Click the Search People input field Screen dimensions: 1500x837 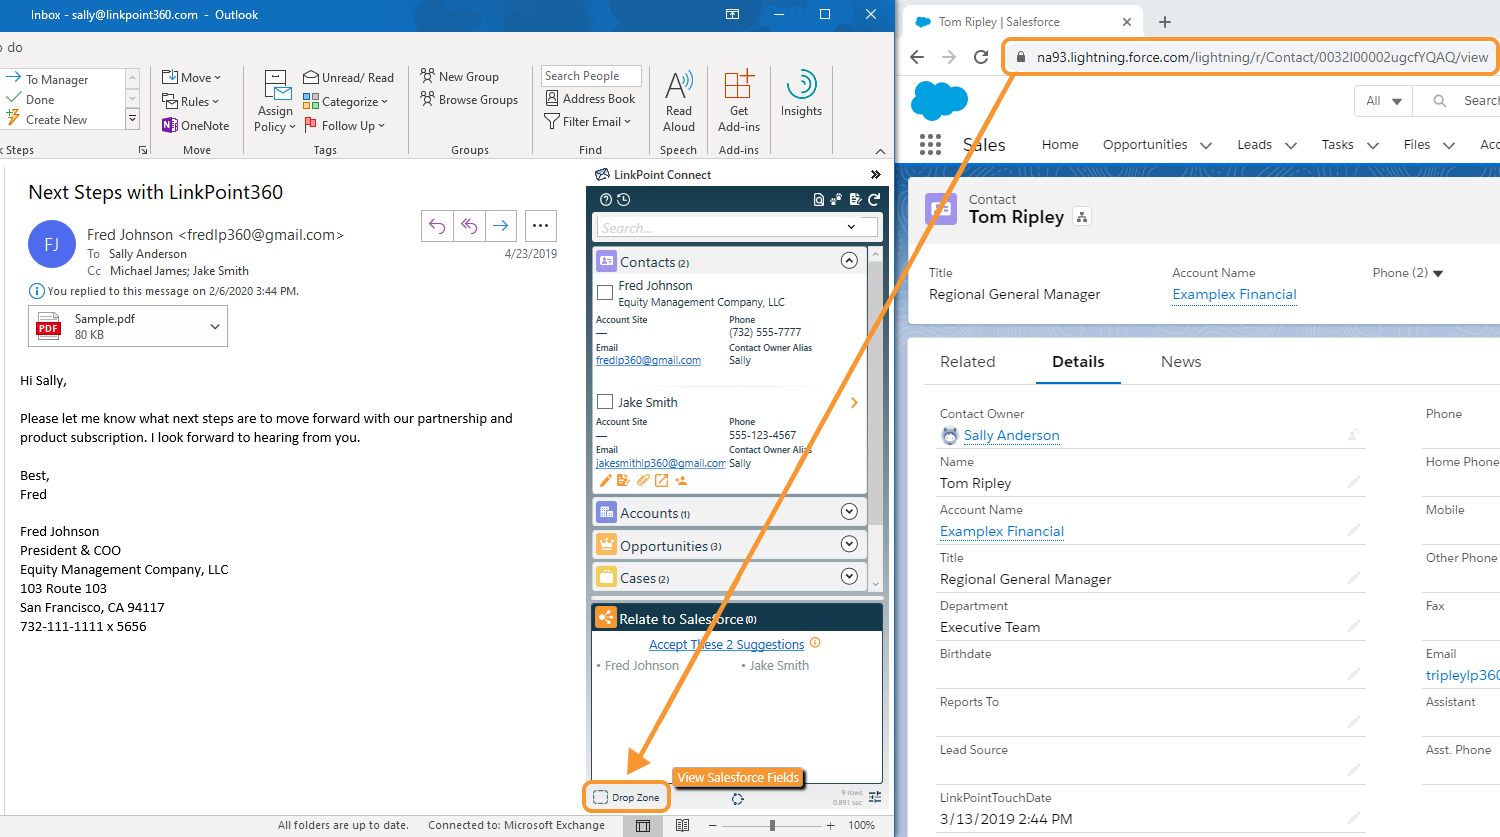[x=590, y=76]
